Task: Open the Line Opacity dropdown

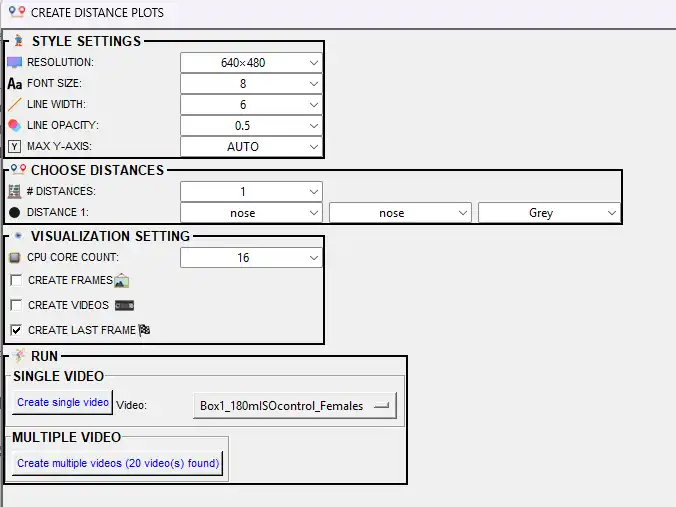Action: tap(251, 126)
